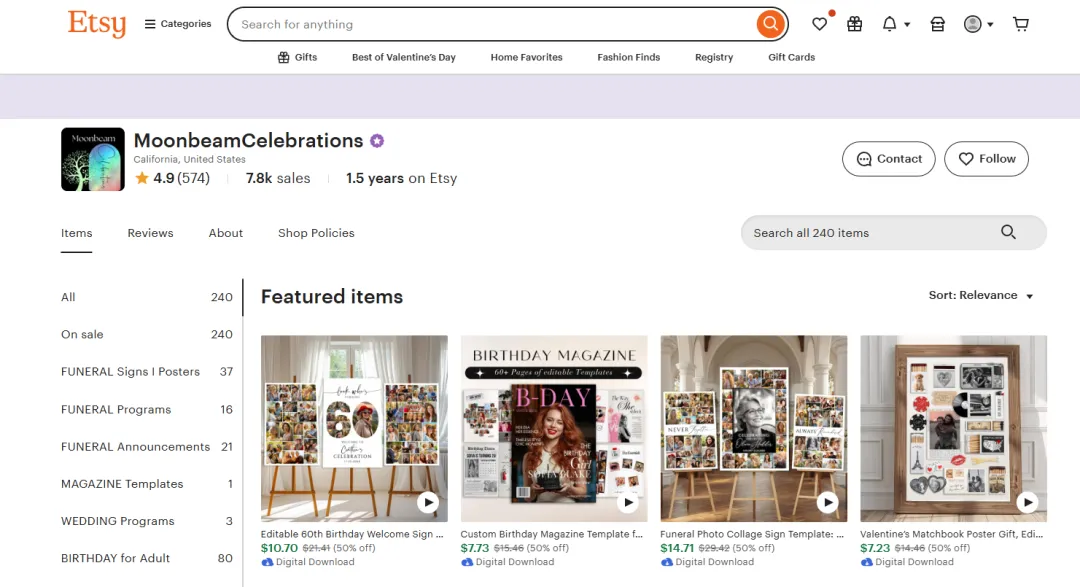Screen dimensions: 1080x587
Task: Open the Shop Manager storefront icon
Action: pyautogui.click(x=937, y=24)
